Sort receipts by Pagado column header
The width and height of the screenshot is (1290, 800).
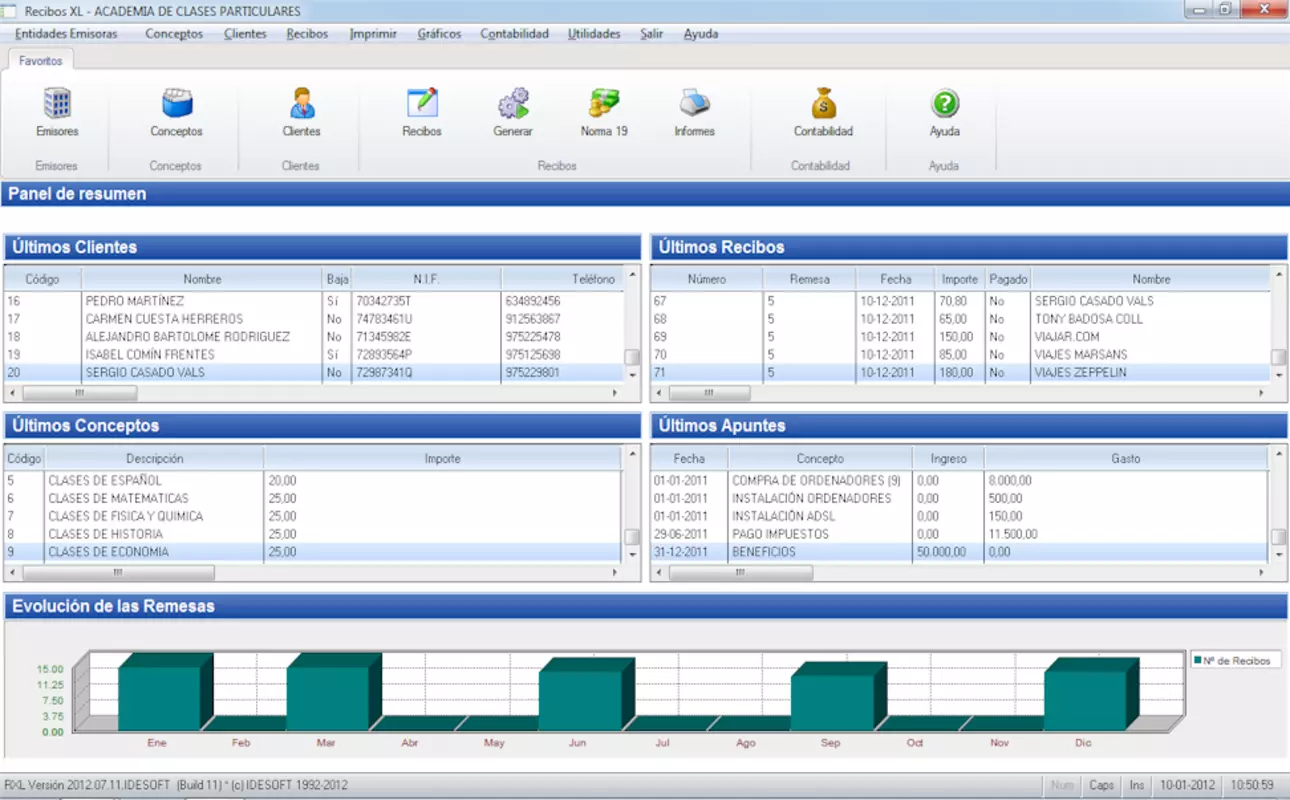tap(1008, 279)
